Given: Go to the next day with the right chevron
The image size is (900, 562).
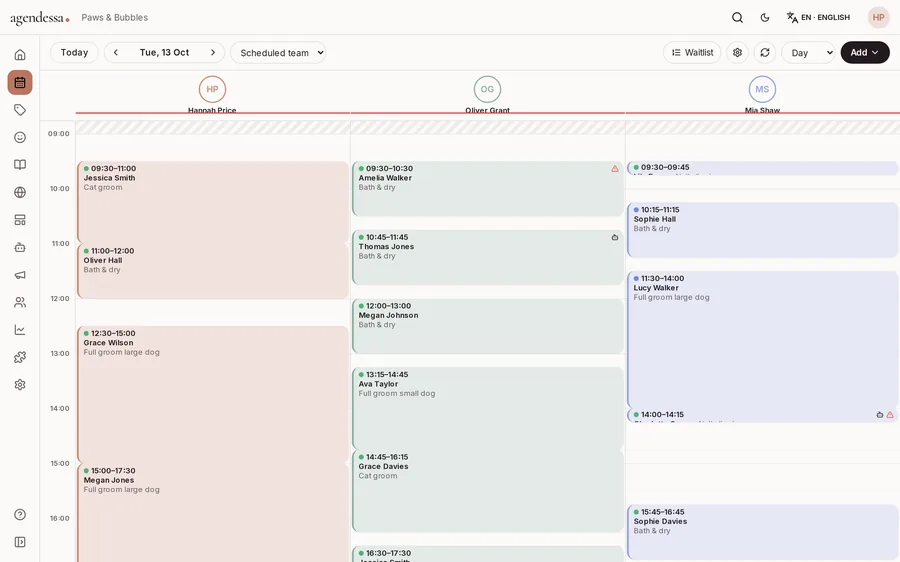Looking at the screenshot, I should [213, 52].
